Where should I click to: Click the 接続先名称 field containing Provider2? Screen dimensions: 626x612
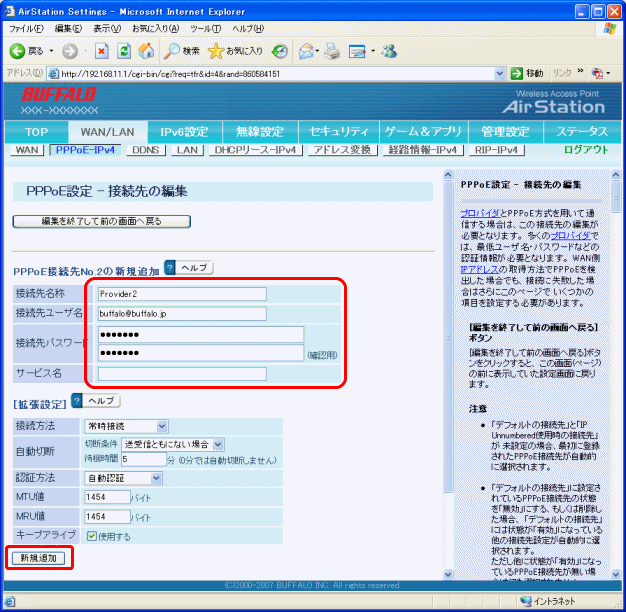click(x=182, y=294)
